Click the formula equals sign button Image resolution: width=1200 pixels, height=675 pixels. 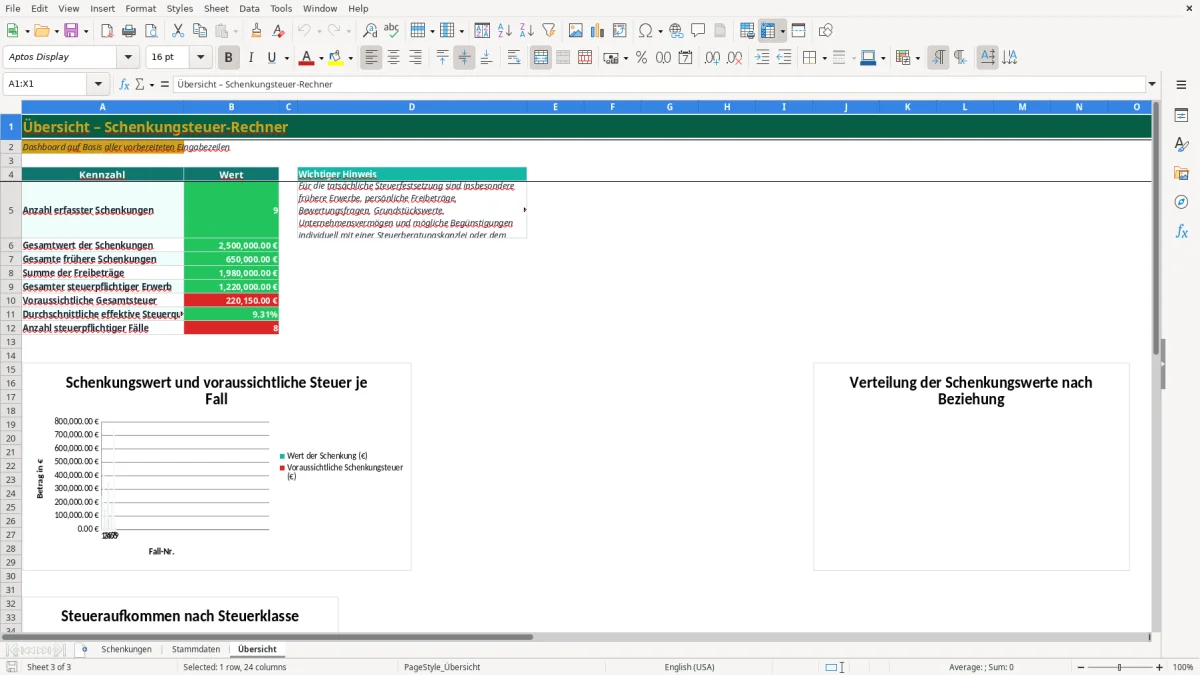(165, 84)
